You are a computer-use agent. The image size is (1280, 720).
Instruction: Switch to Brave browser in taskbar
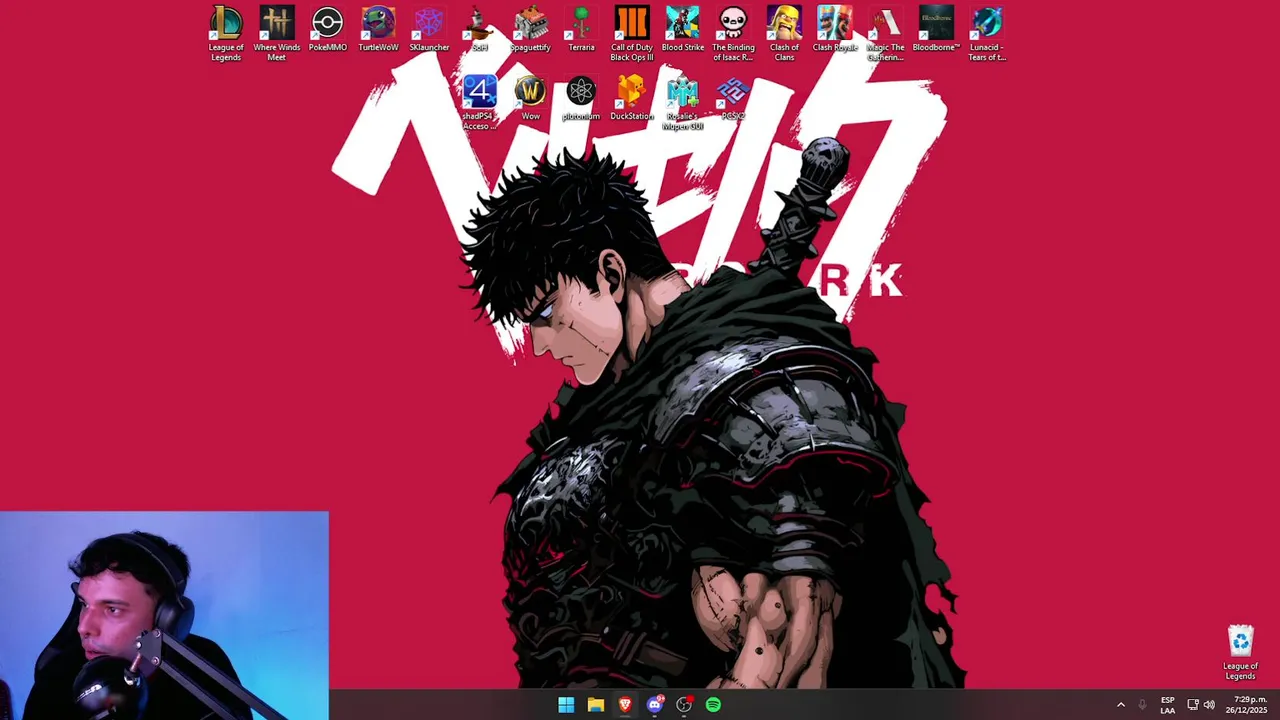pyautogui.click(x=625, y=705)
